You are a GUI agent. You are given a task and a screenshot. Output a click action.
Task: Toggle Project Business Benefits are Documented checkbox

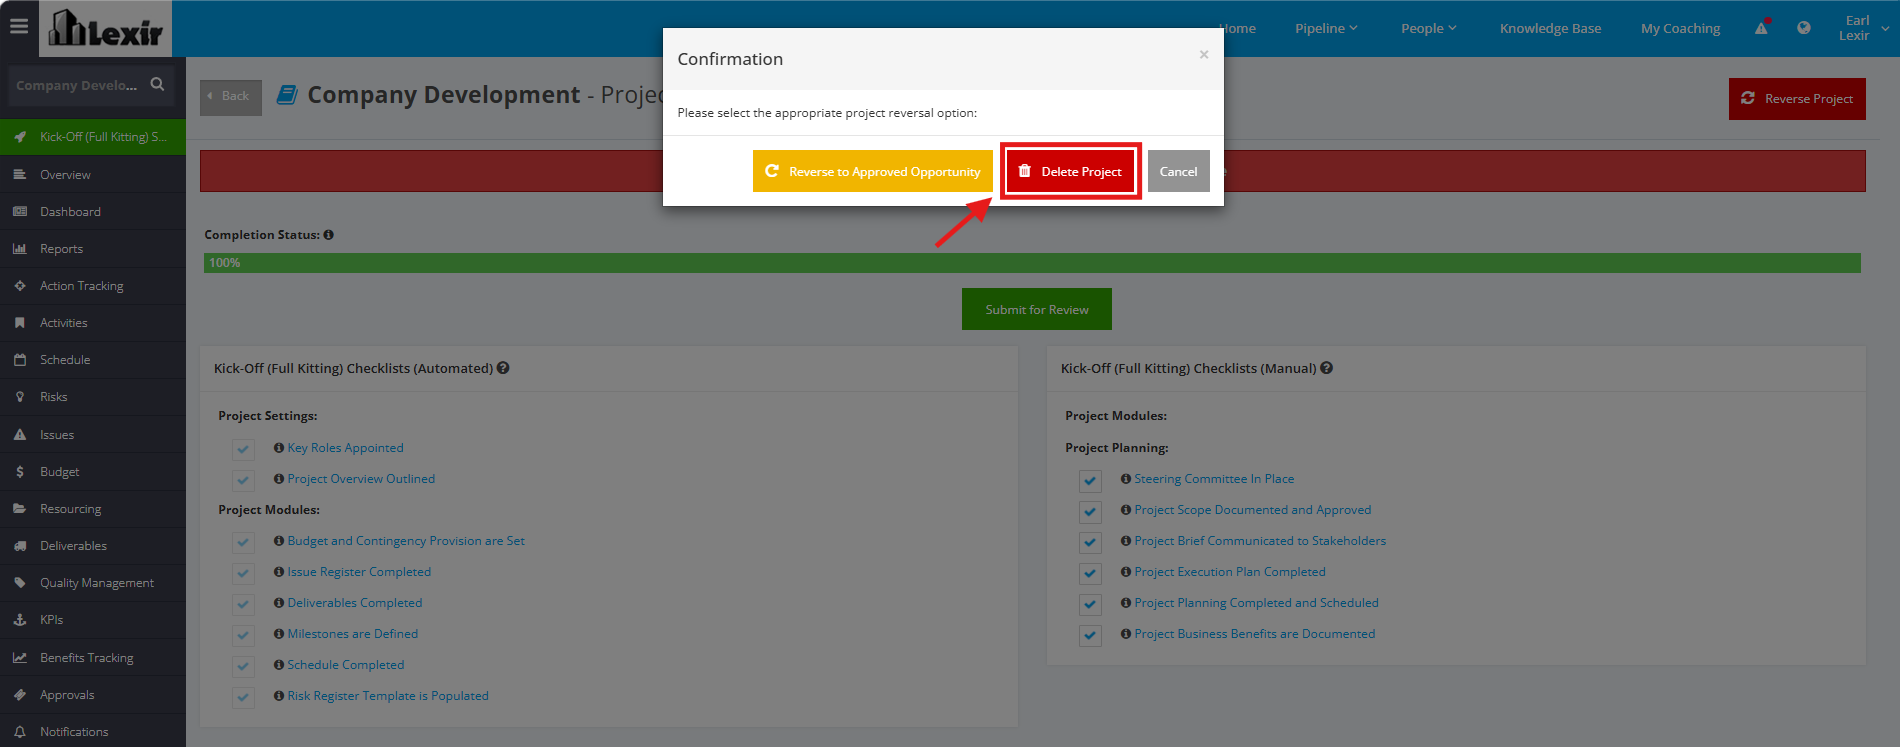(1090, 636)
